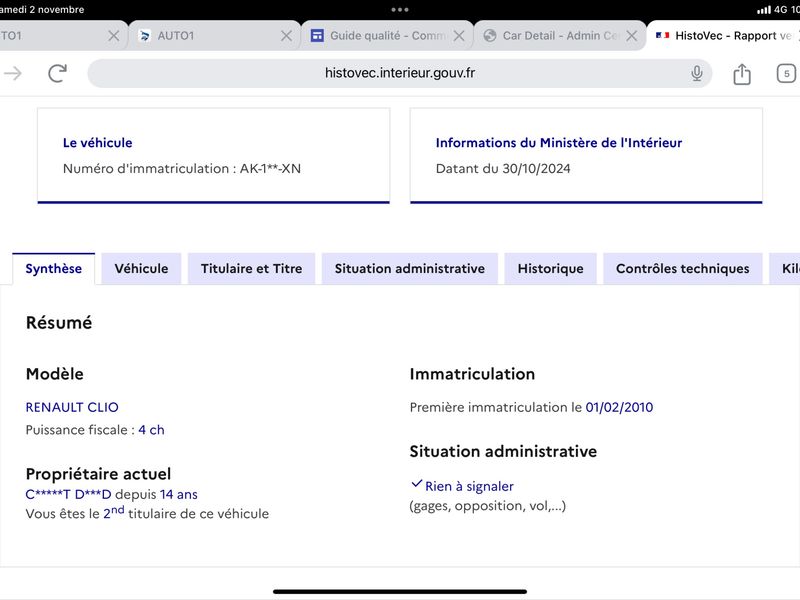Tap the 4G signal status indicator
800x600 pixels.
778,10
